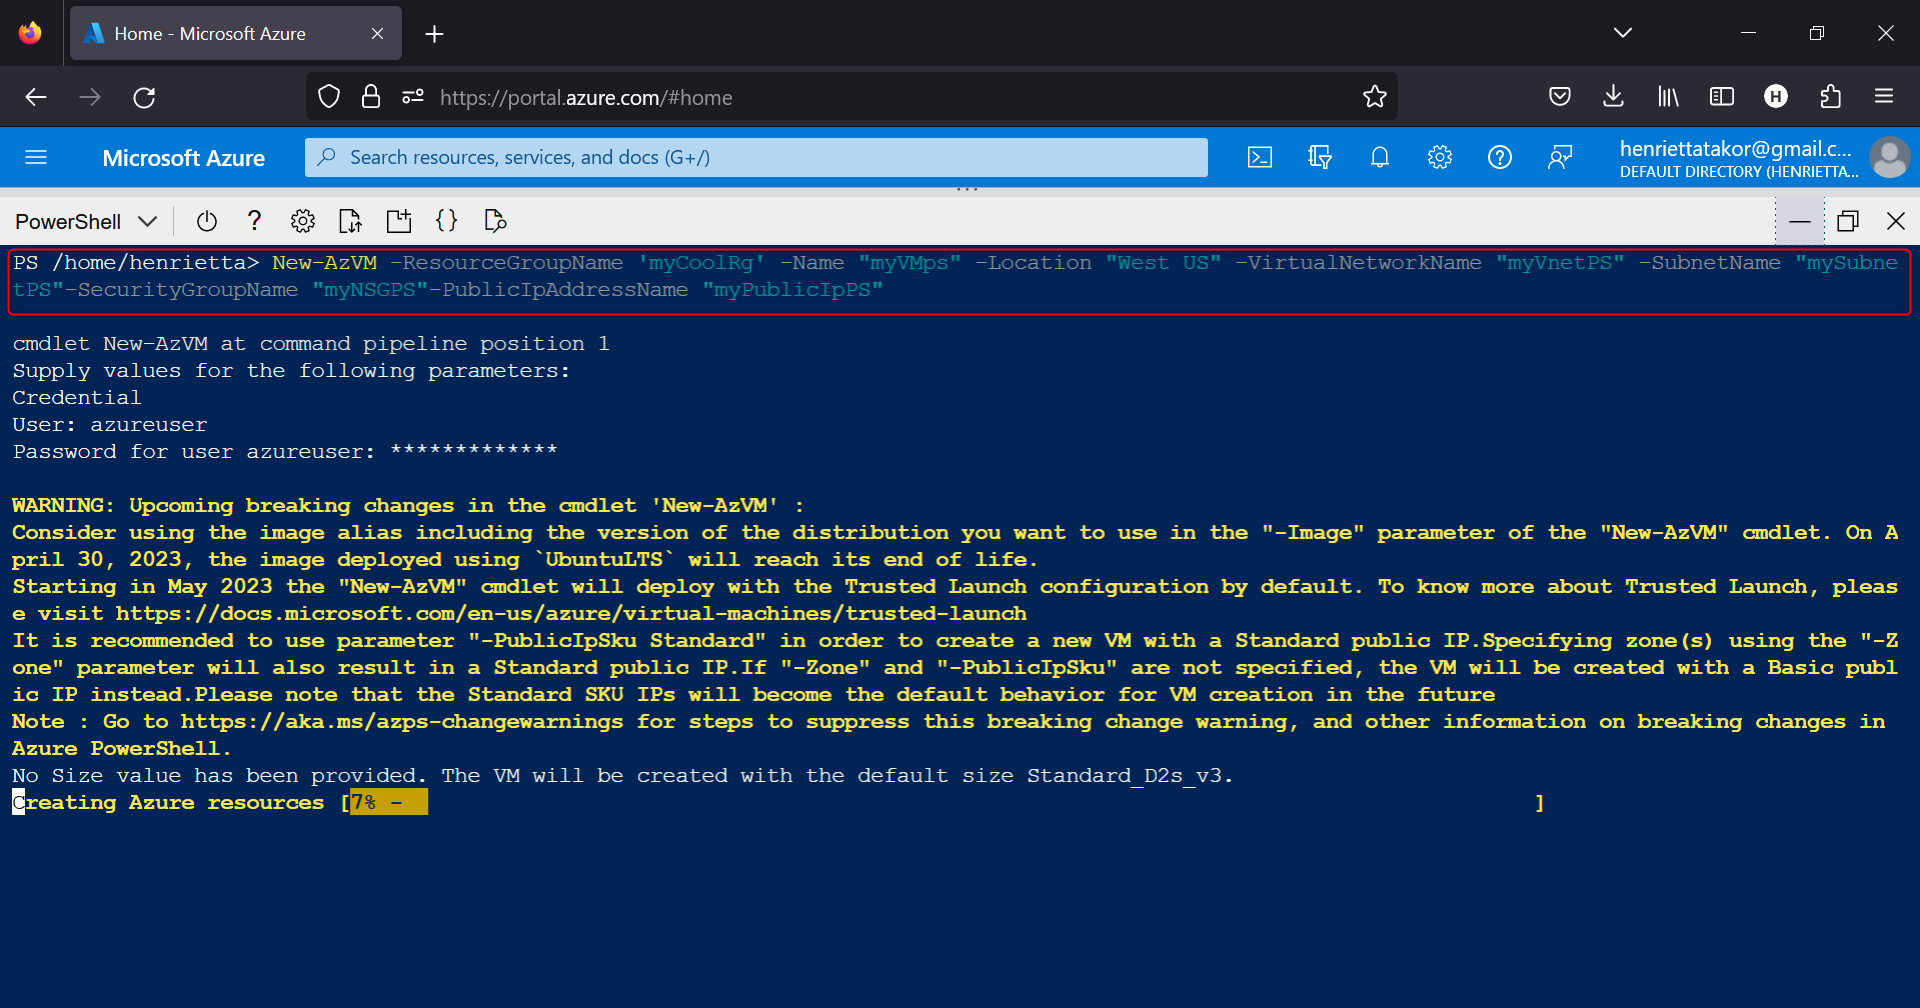Click the New-AzVM command text

pyautogui.click(x=325, y=262)
